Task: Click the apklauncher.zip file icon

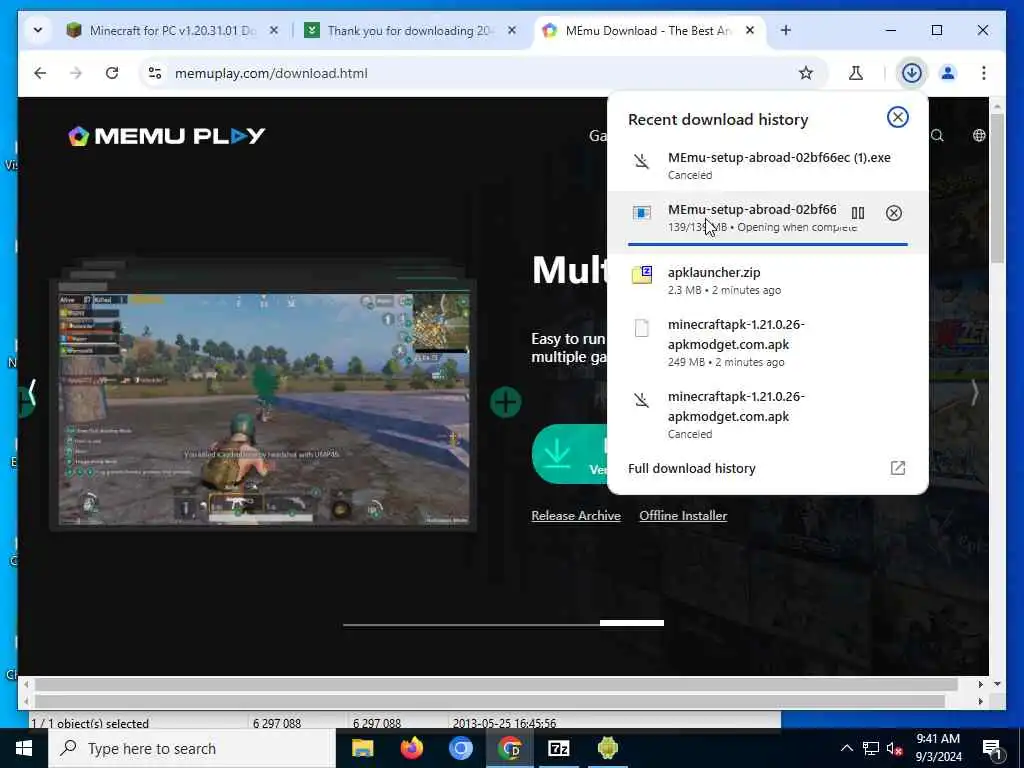Action: 642,274
